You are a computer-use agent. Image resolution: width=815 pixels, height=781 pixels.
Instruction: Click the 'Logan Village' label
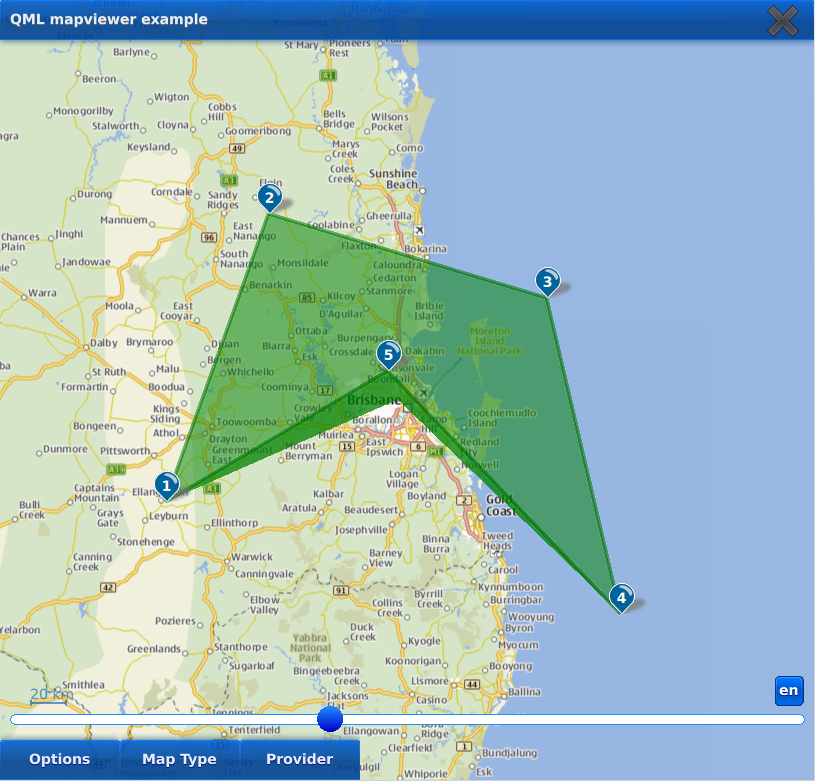(402, 479)
